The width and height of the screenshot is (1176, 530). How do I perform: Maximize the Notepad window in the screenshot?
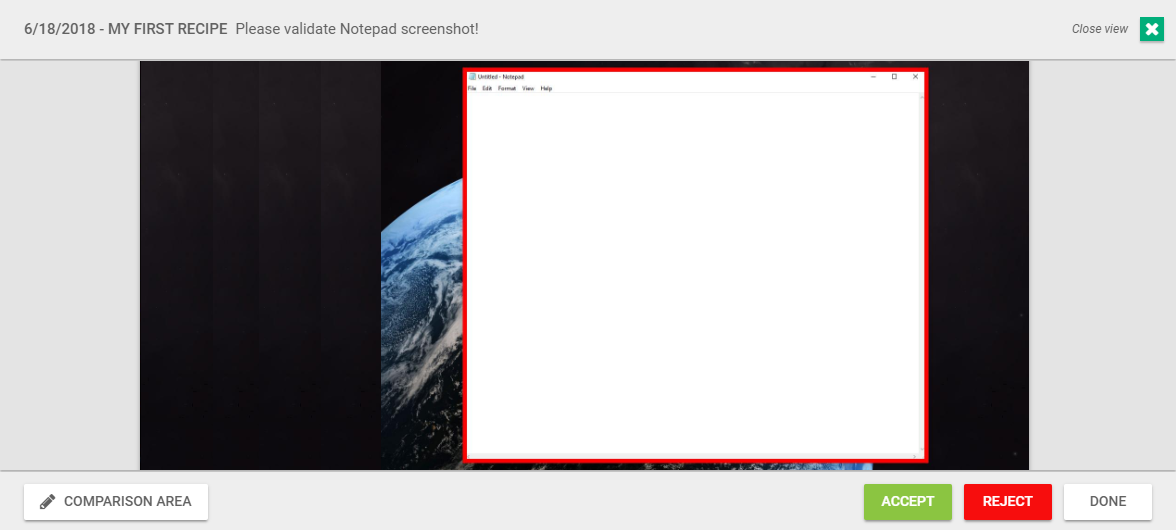click(x=894, y=76)
